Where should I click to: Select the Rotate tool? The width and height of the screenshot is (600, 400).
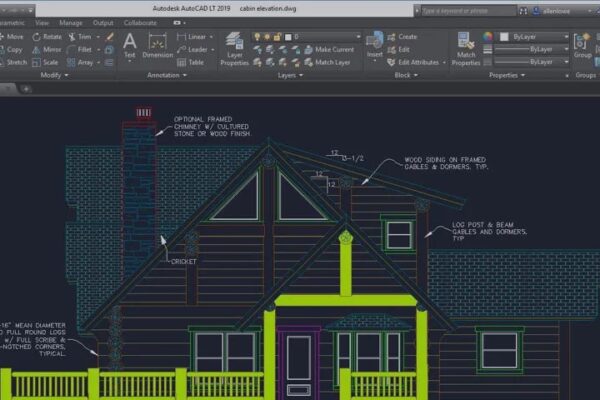tap(47, 37)
